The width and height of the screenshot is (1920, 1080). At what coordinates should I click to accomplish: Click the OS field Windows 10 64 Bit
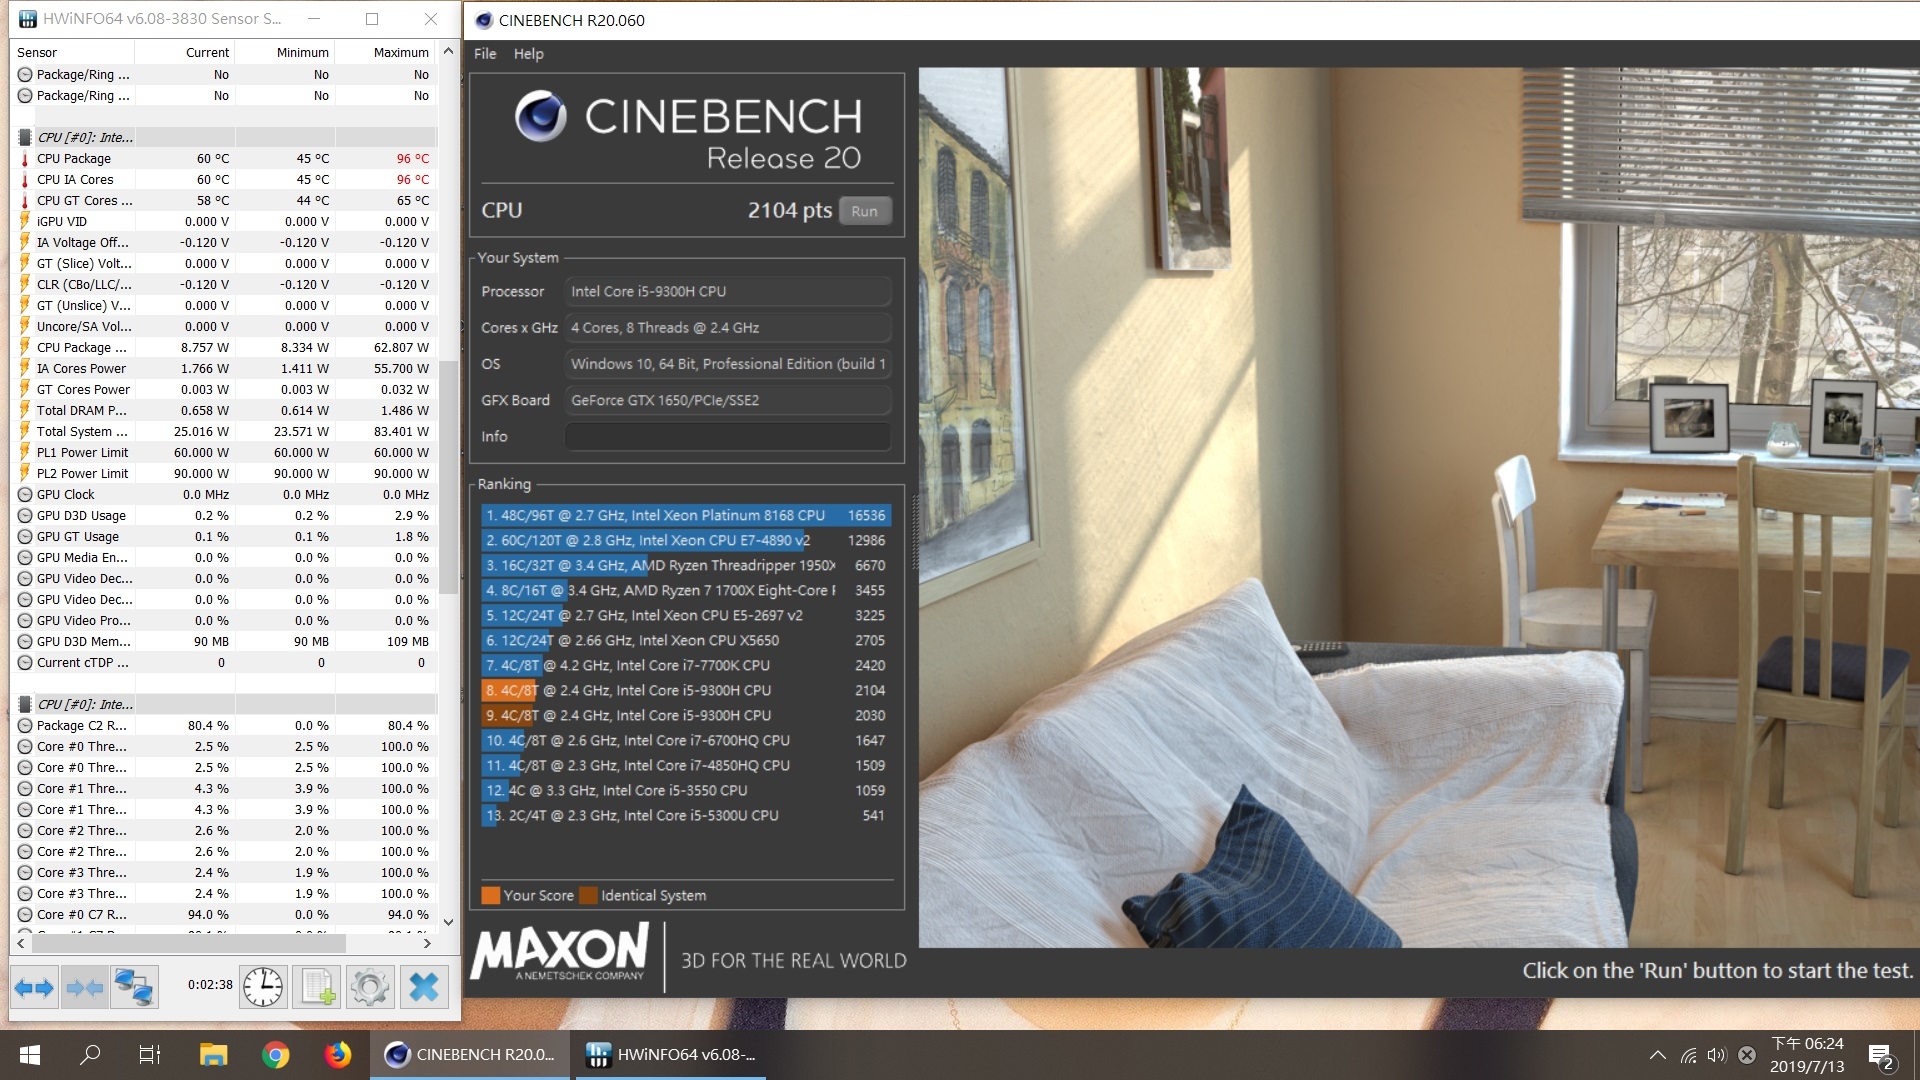727,364
